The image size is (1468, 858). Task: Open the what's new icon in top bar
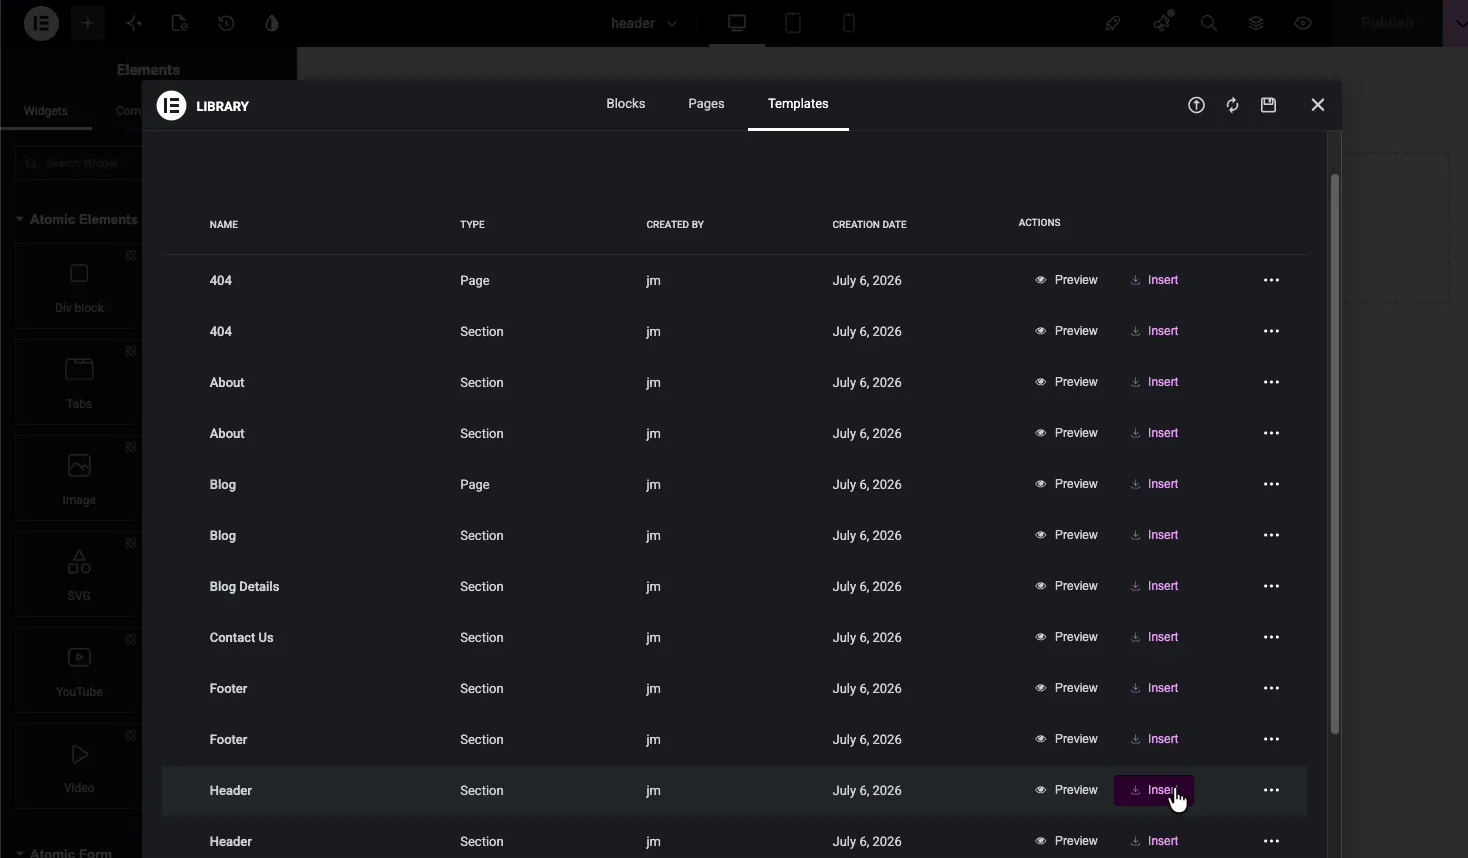coord(1162,23)
